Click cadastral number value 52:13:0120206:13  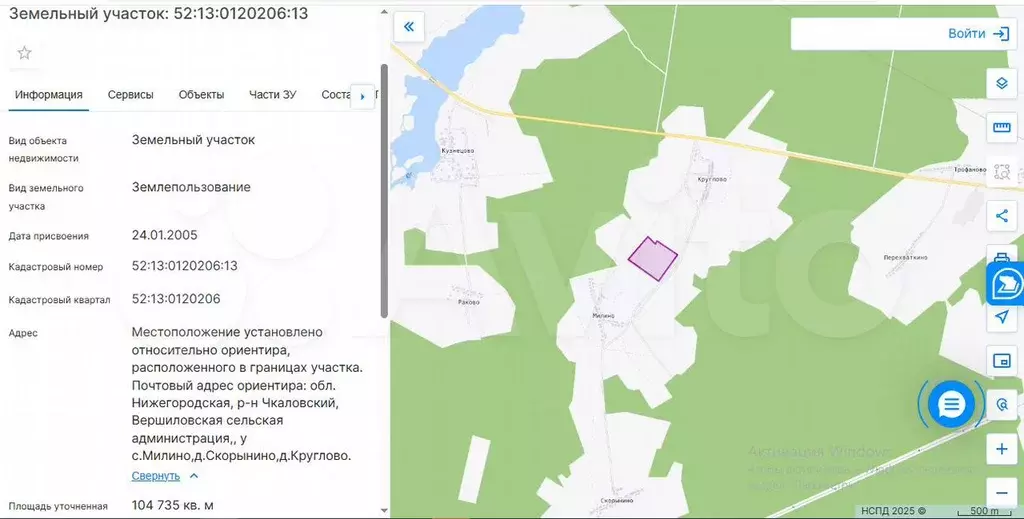(x=185, y=266)
